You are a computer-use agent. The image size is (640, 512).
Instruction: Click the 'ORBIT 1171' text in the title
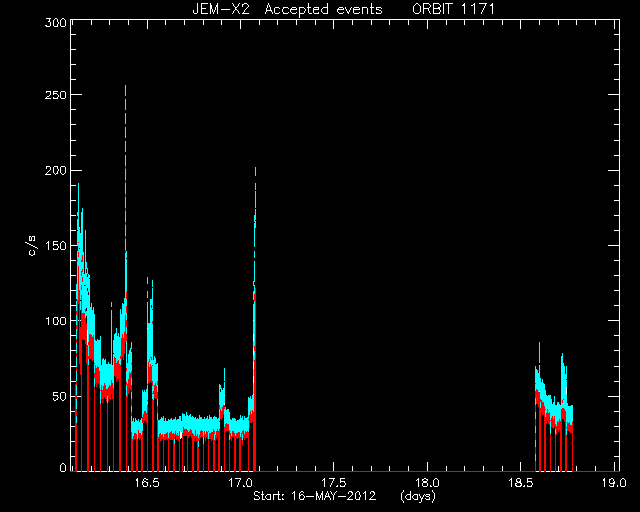453,9
